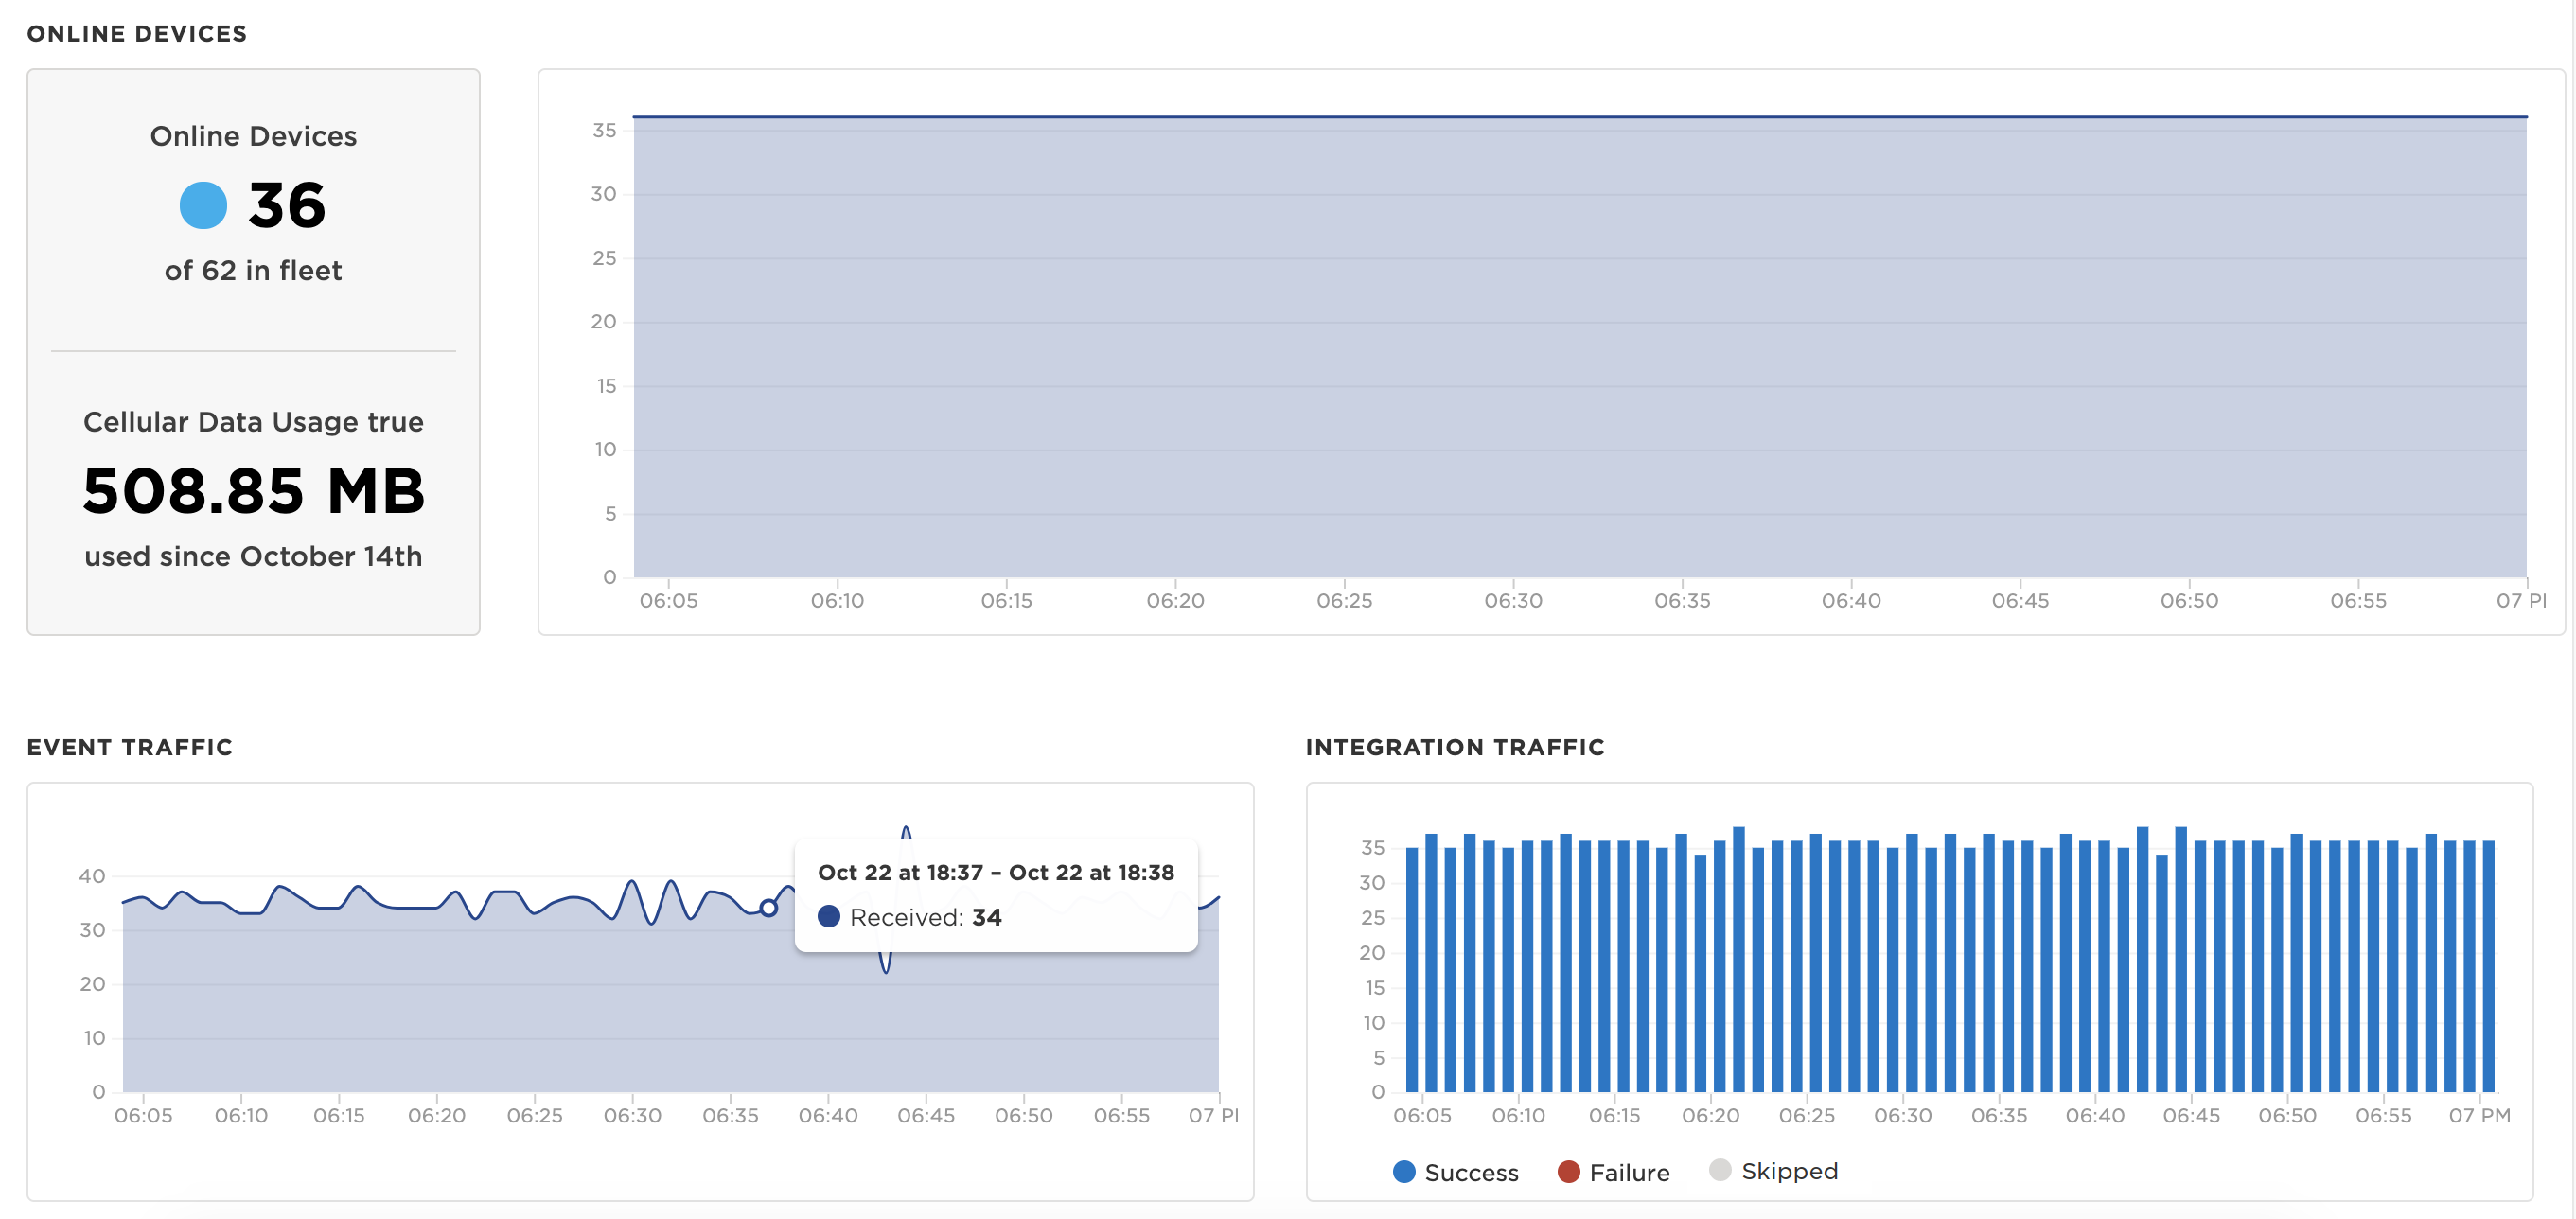Click the tooltip date range text

(996, 872)
